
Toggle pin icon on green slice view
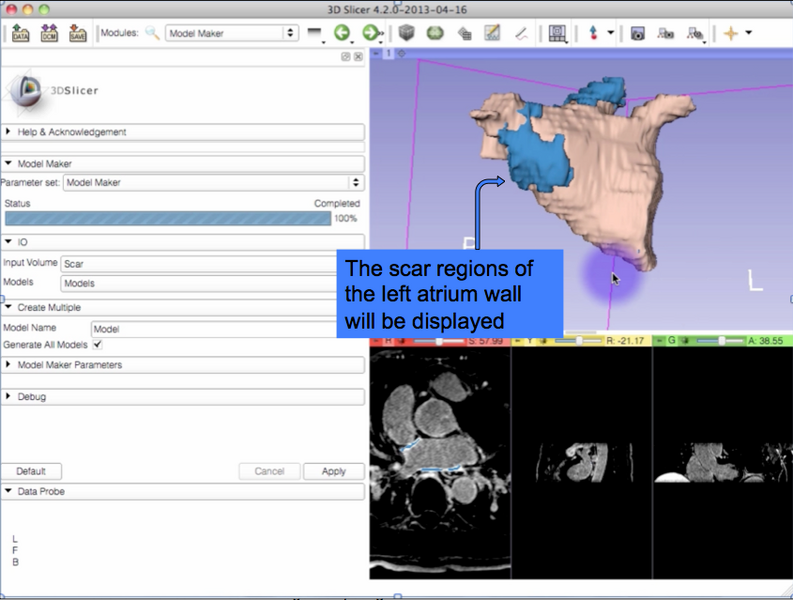click(x=659, y=341)
